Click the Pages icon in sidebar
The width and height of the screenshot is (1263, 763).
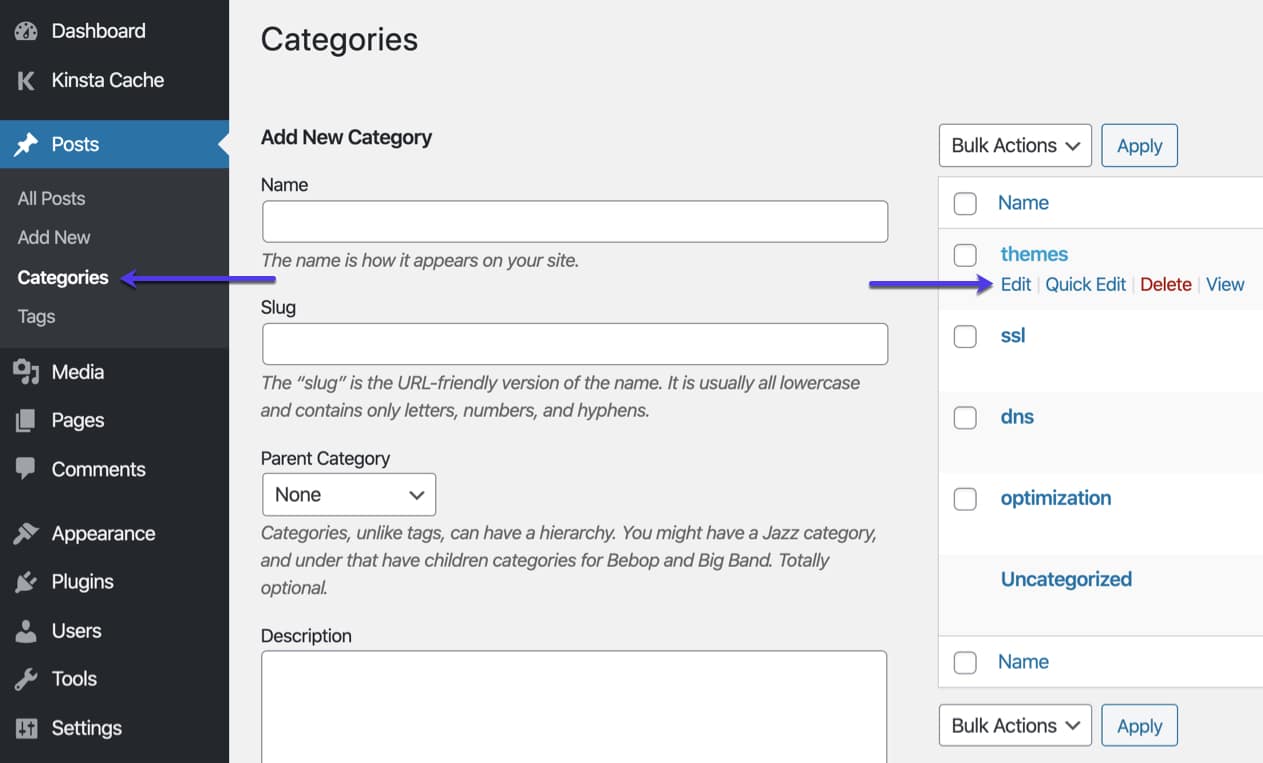click(25, 420)
